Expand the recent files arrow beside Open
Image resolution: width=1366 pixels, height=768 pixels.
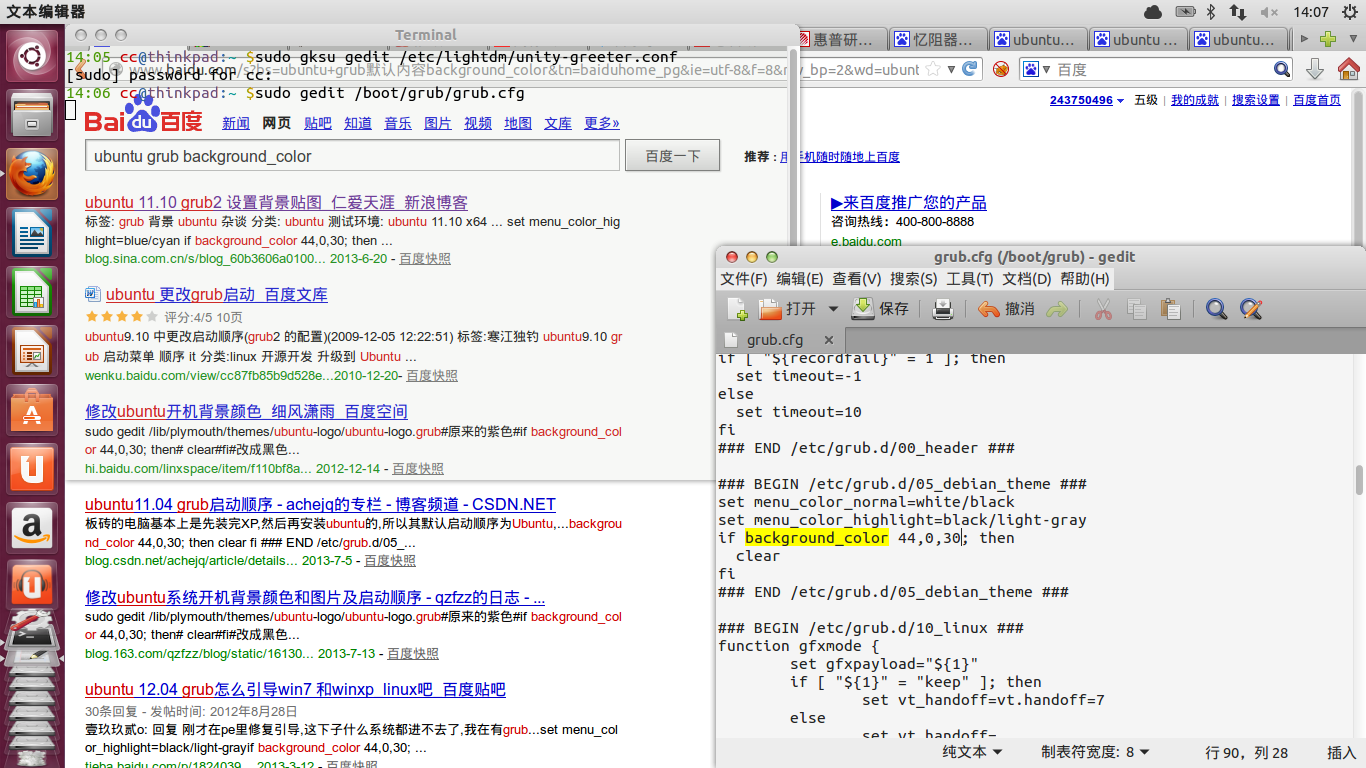833,309
